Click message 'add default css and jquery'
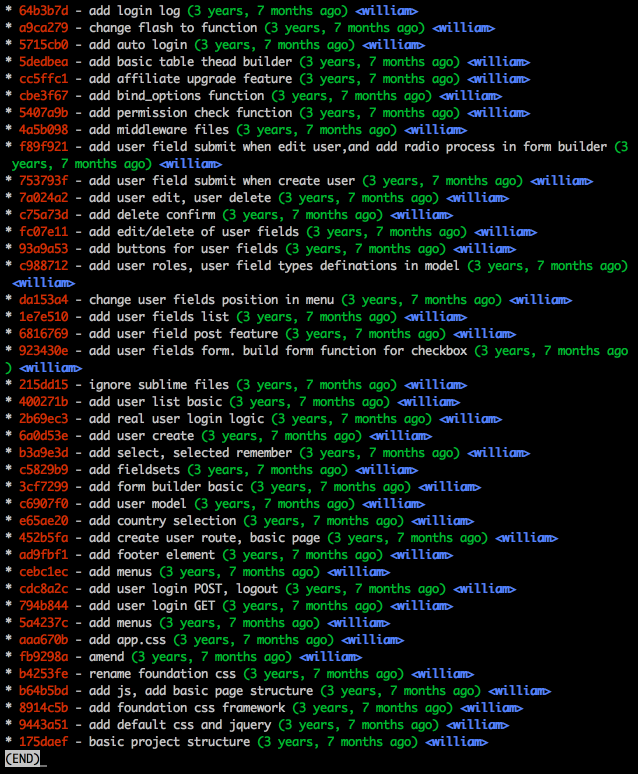The image size is (638, 774). [x=180, y=725]
